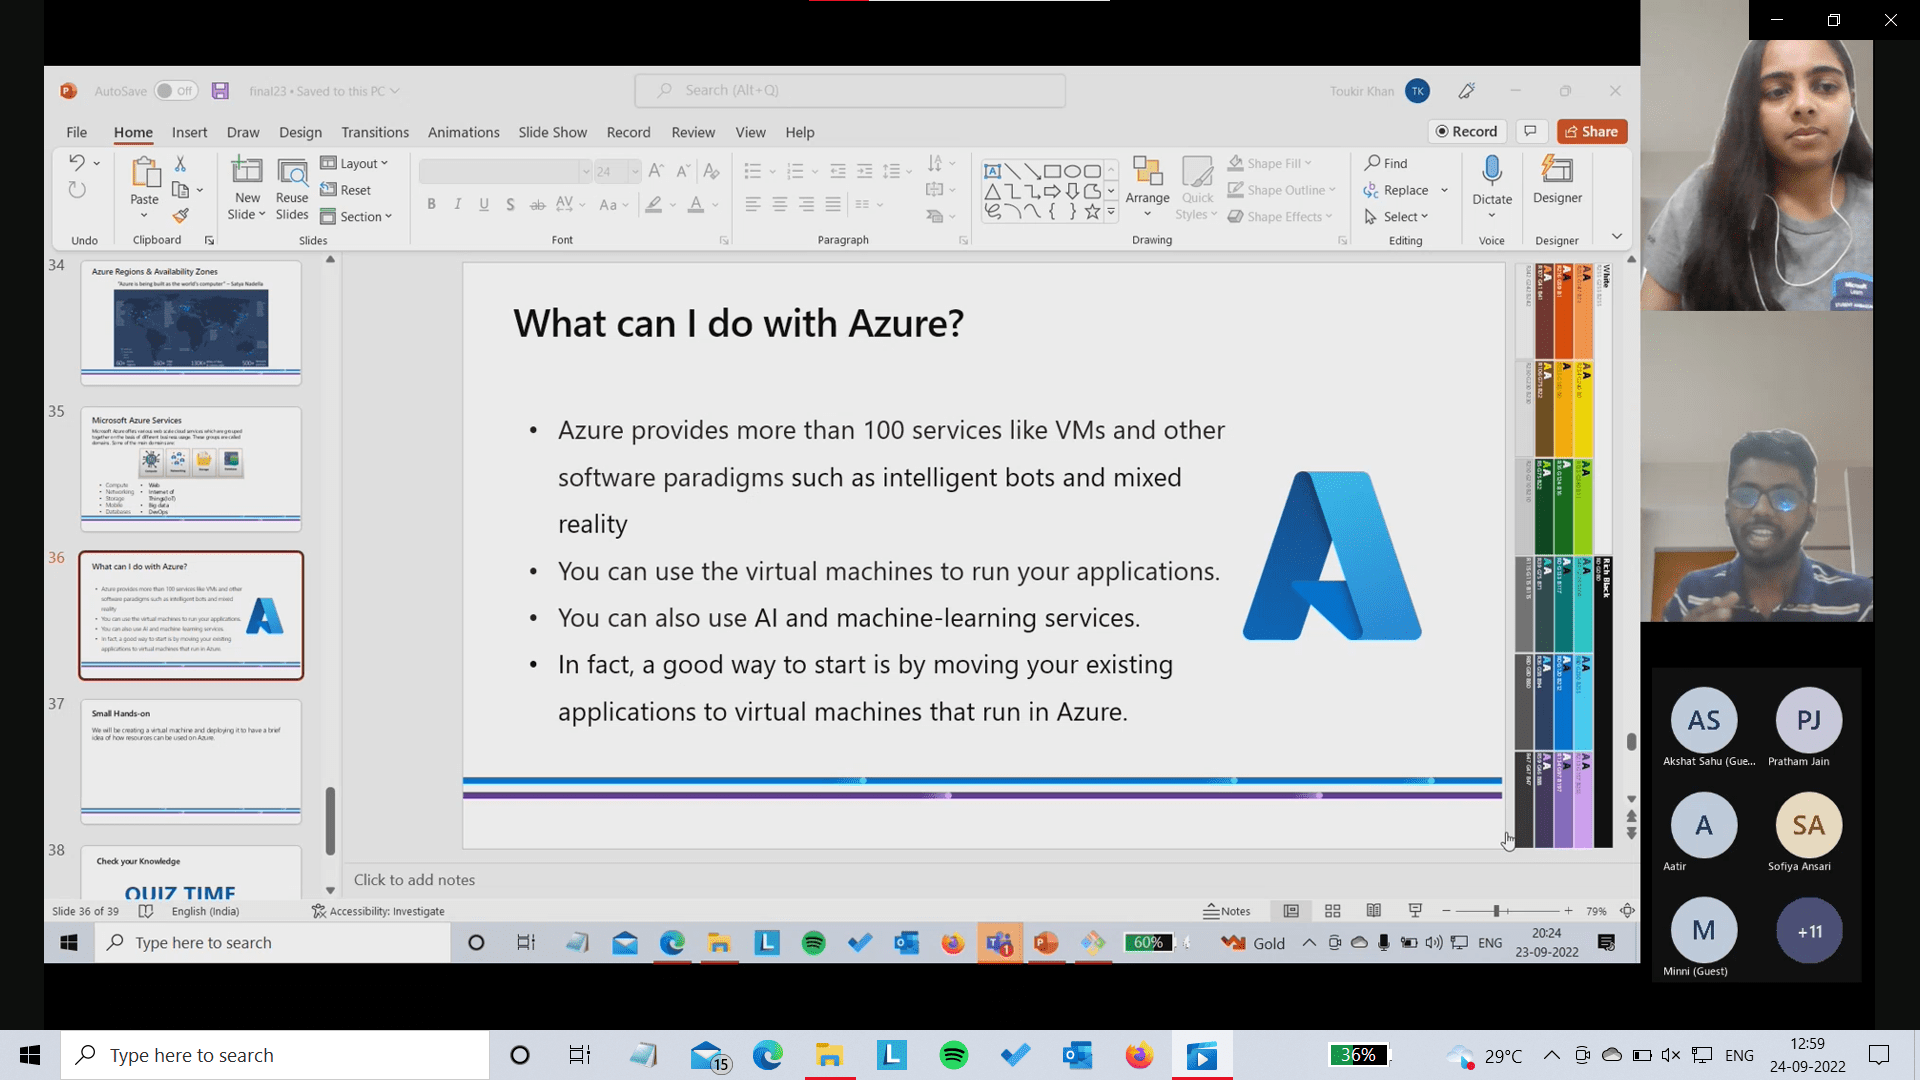This screenshot has width=1920, height=1080.
Task: Toggle text Shadow formatting
Action: coord(510,204)
